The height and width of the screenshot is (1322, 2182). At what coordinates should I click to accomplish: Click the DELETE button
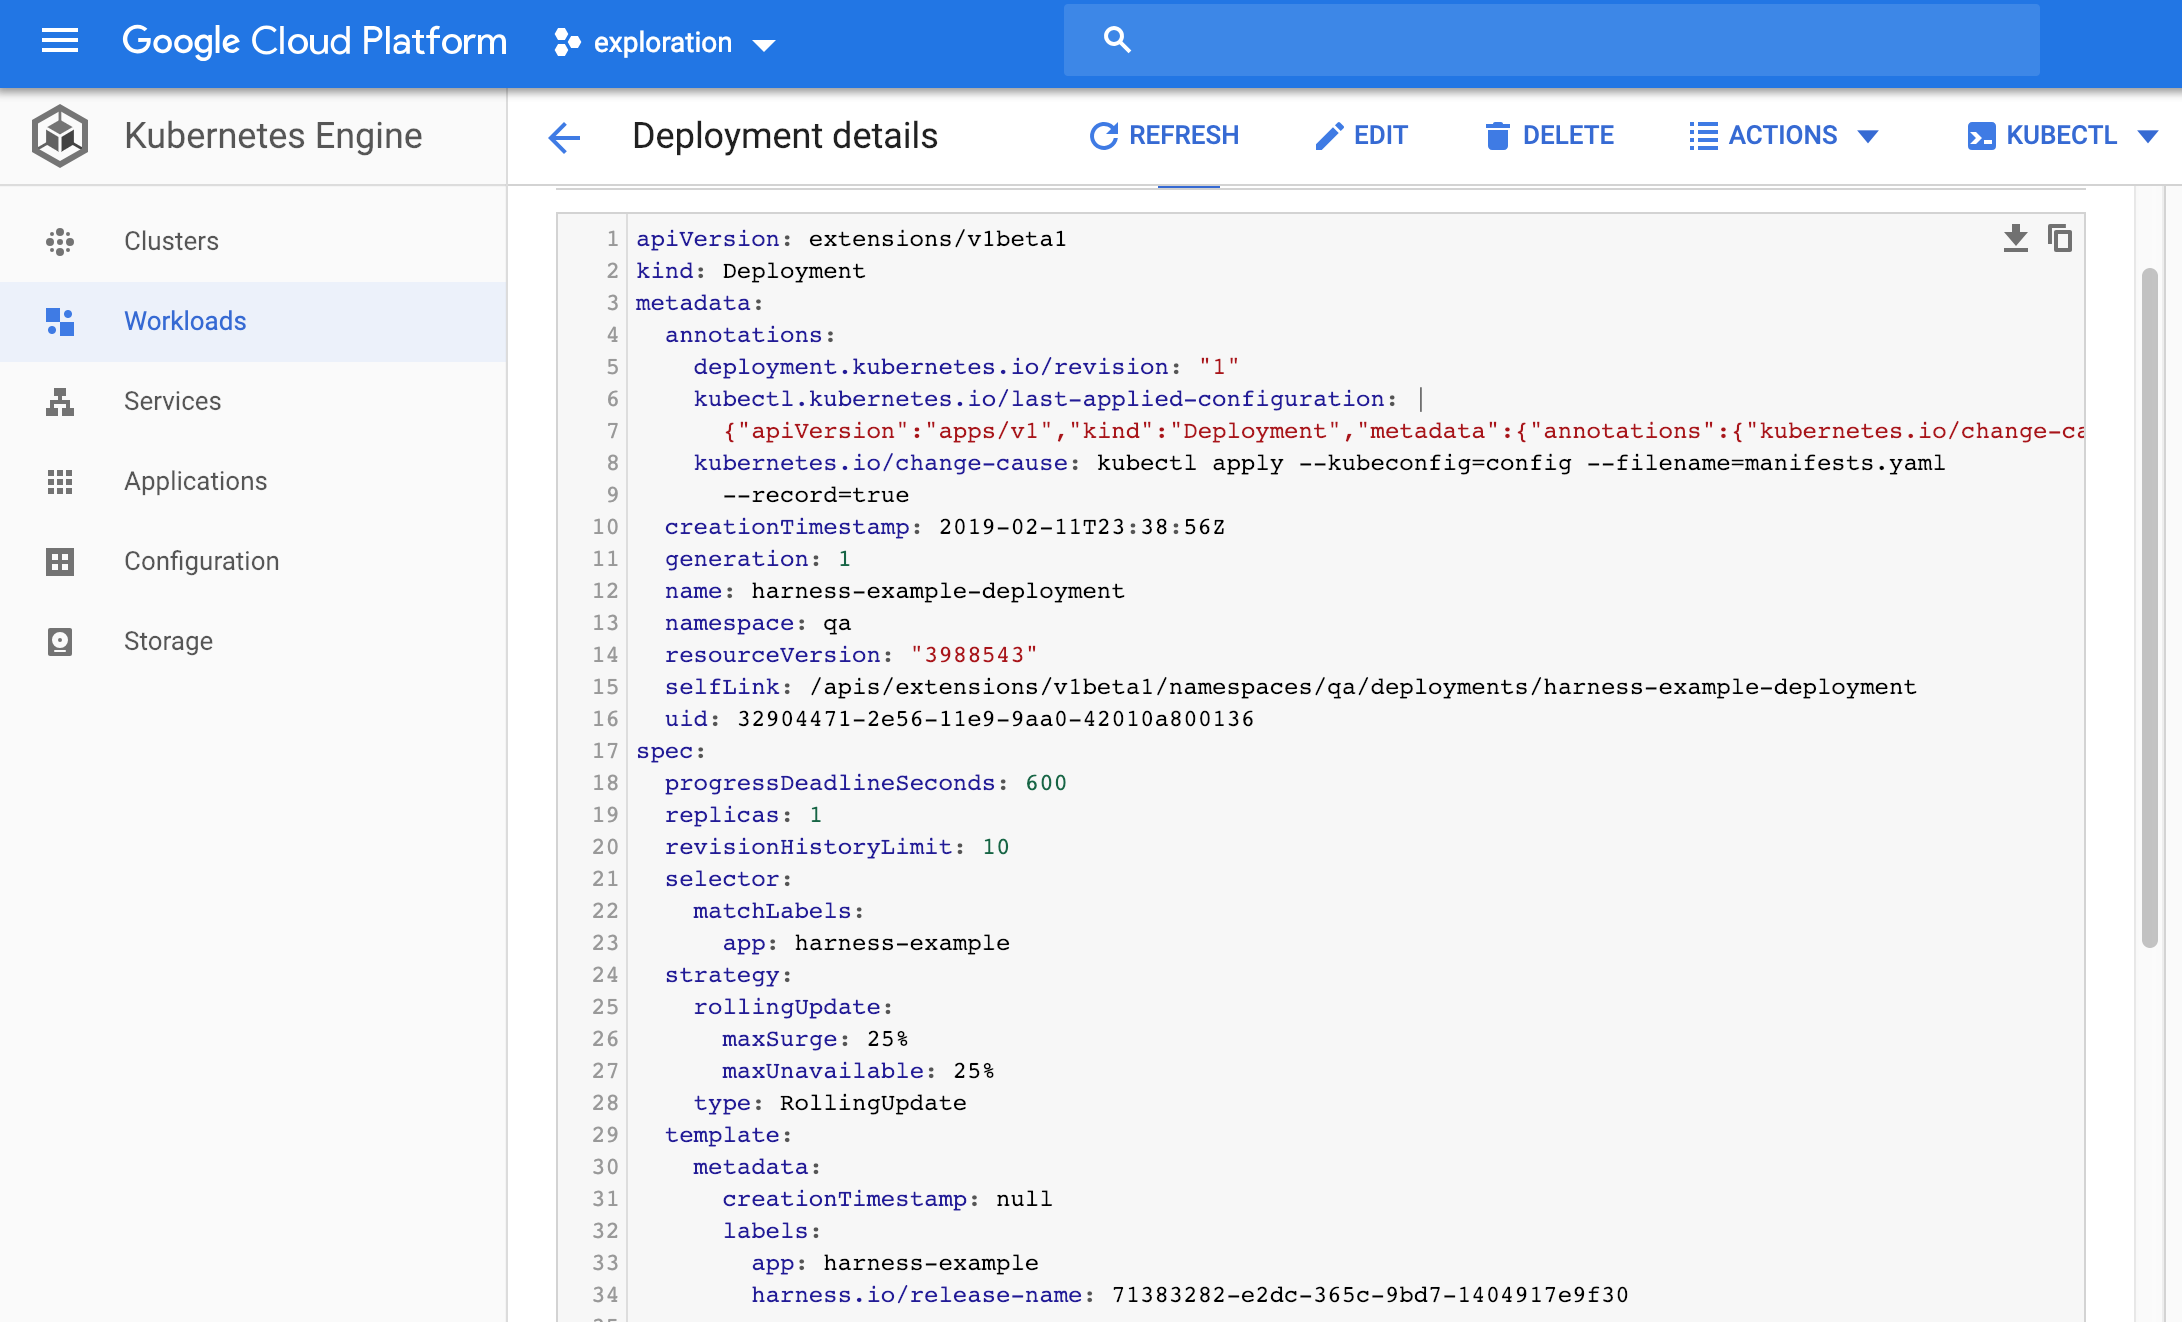[1549, 135]
